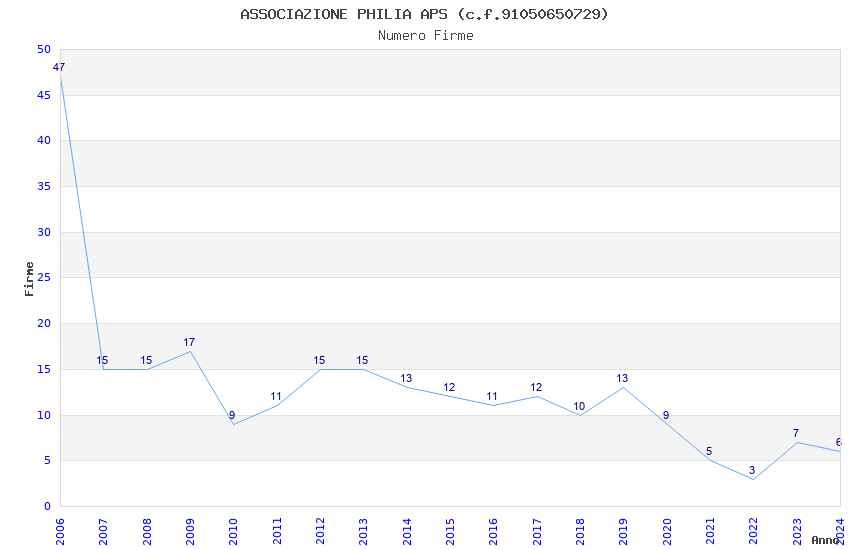This screenshot has height=550, width=850.
Task: Click the data value 17 for 2009
Action: pyautogui.click(x=189, y=342)
